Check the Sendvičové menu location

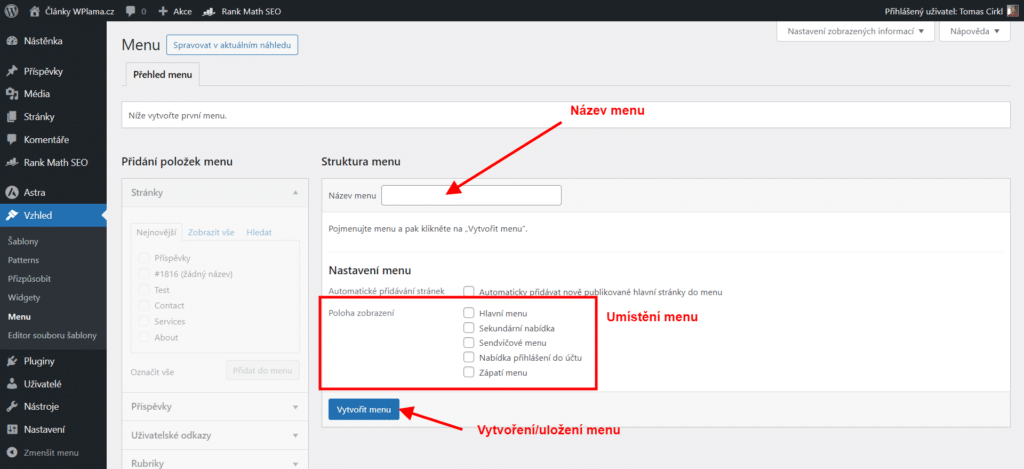click(468, 342)
